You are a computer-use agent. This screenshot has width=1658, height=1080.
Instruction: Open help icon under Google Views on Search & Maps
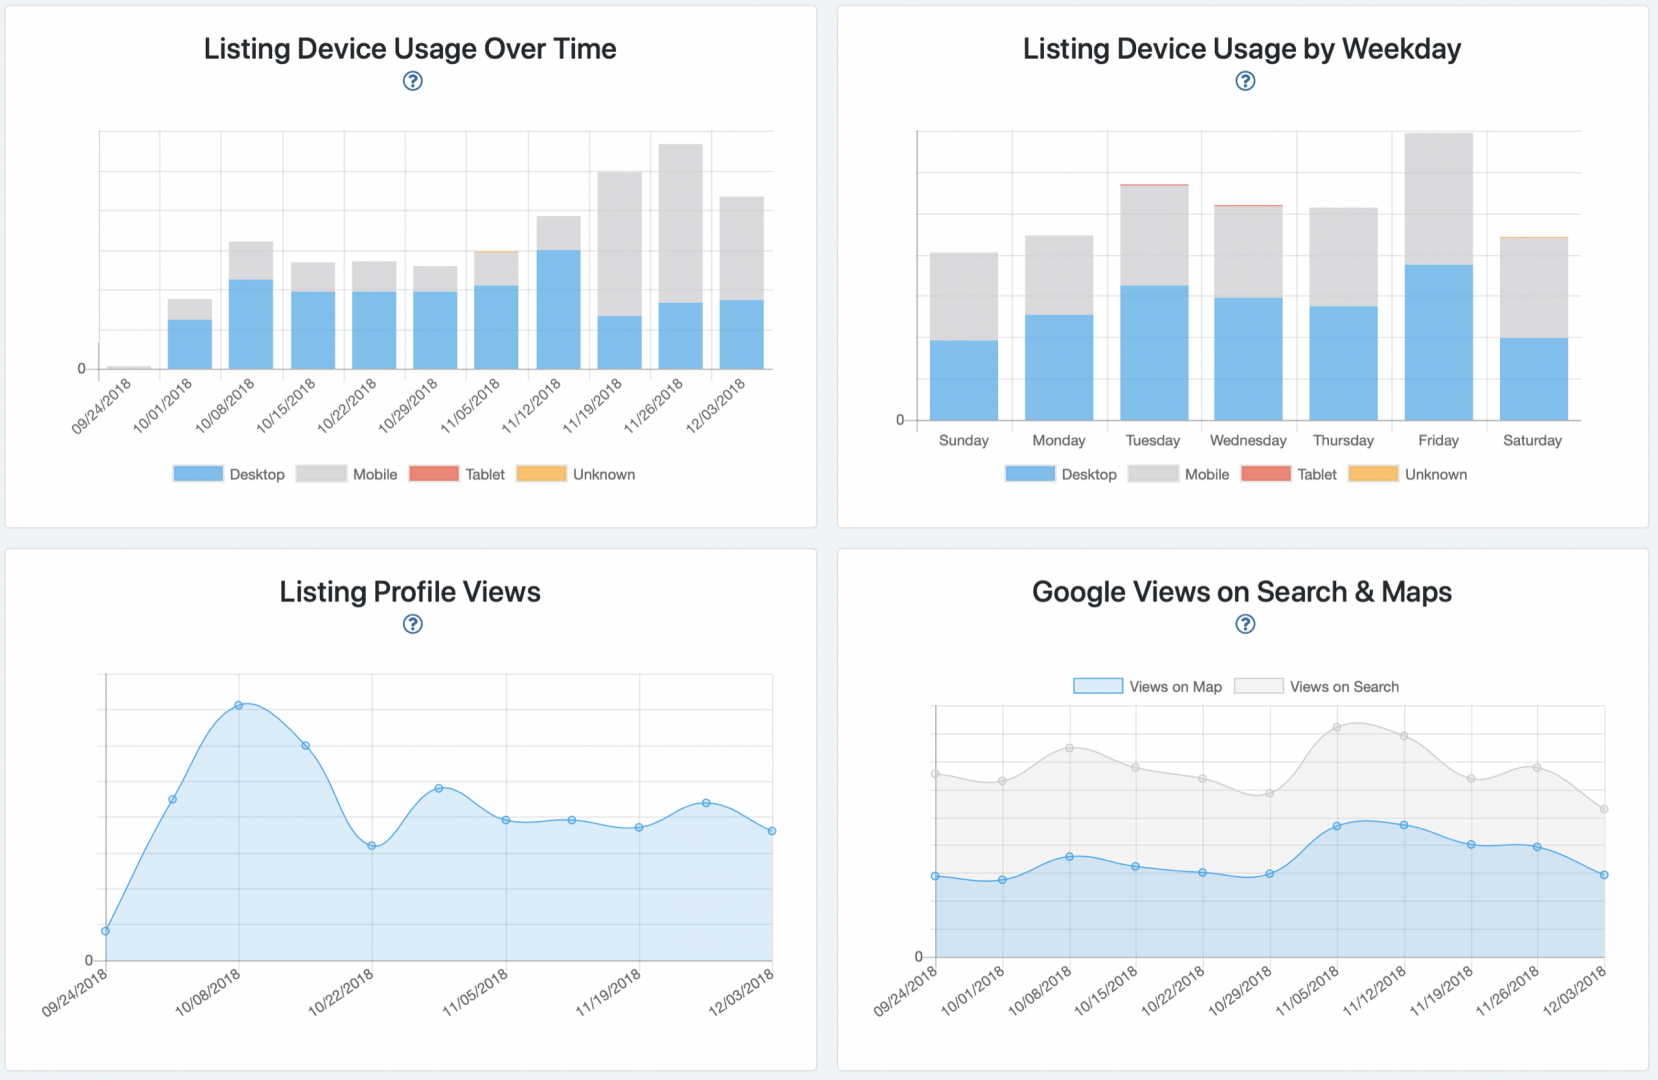[x=1245, y=624]
